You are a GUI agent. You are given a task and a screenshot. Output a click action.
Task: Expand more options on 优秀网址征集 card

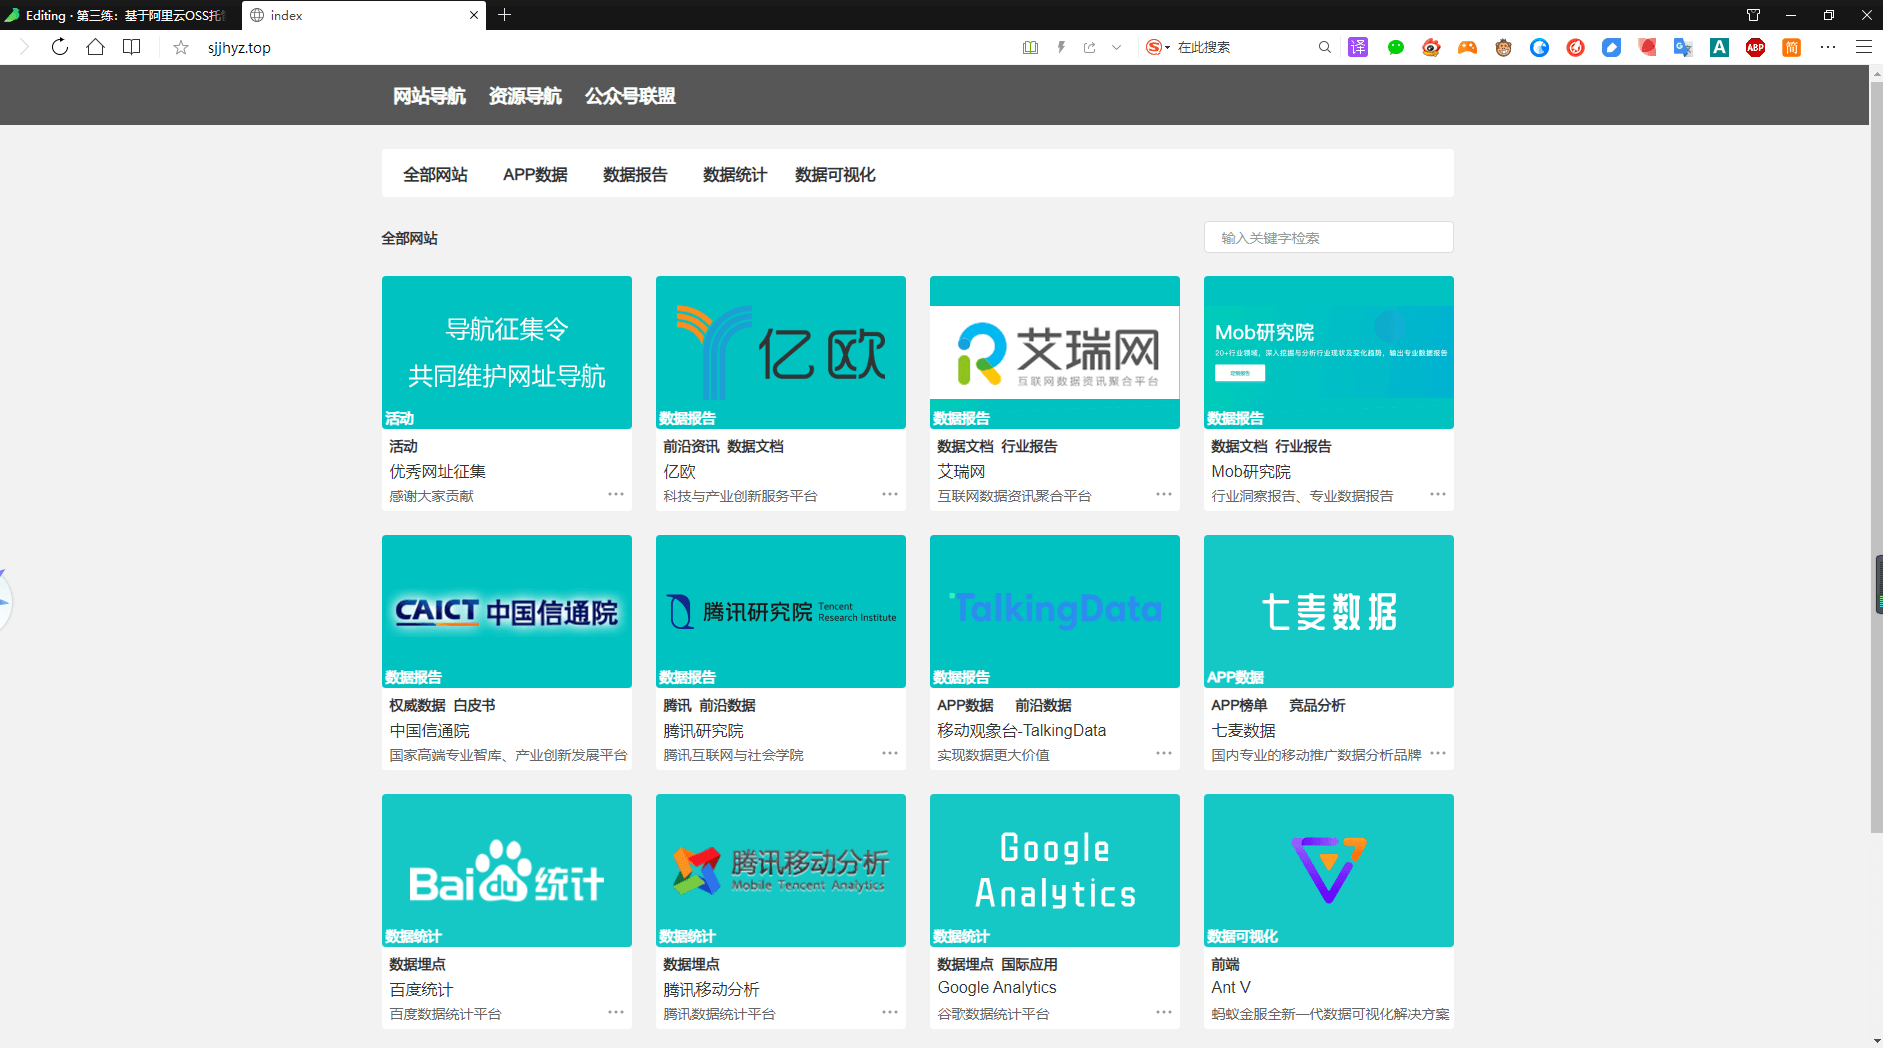tap(616, 494)
